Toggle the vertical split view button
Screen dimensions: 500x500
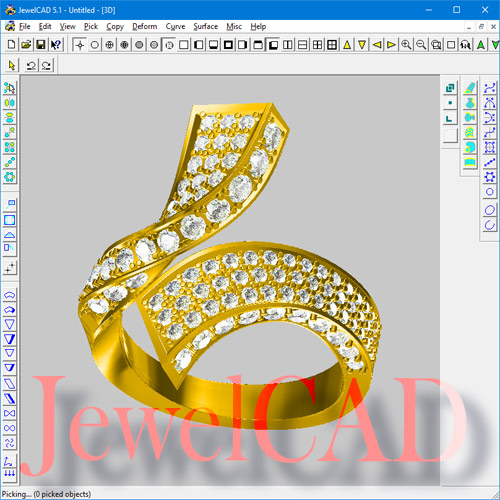tap(287, 44)
